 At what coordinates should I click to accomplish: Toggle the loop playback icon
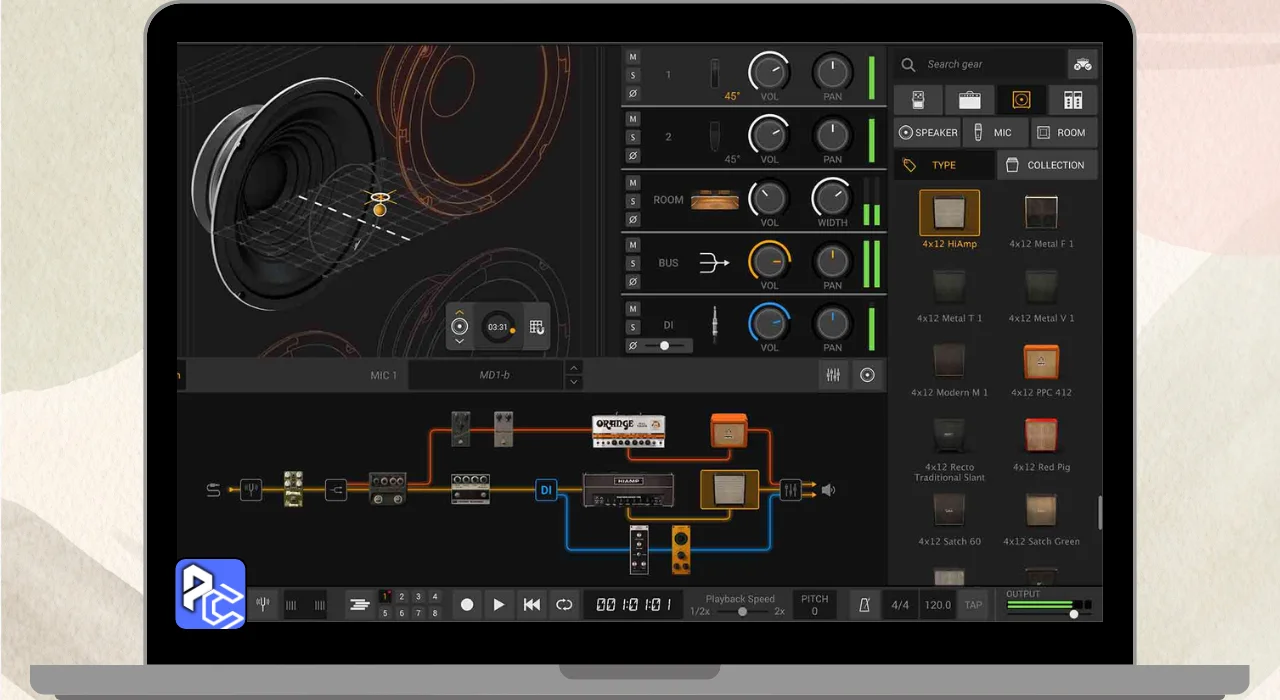(x=564, y=605)
